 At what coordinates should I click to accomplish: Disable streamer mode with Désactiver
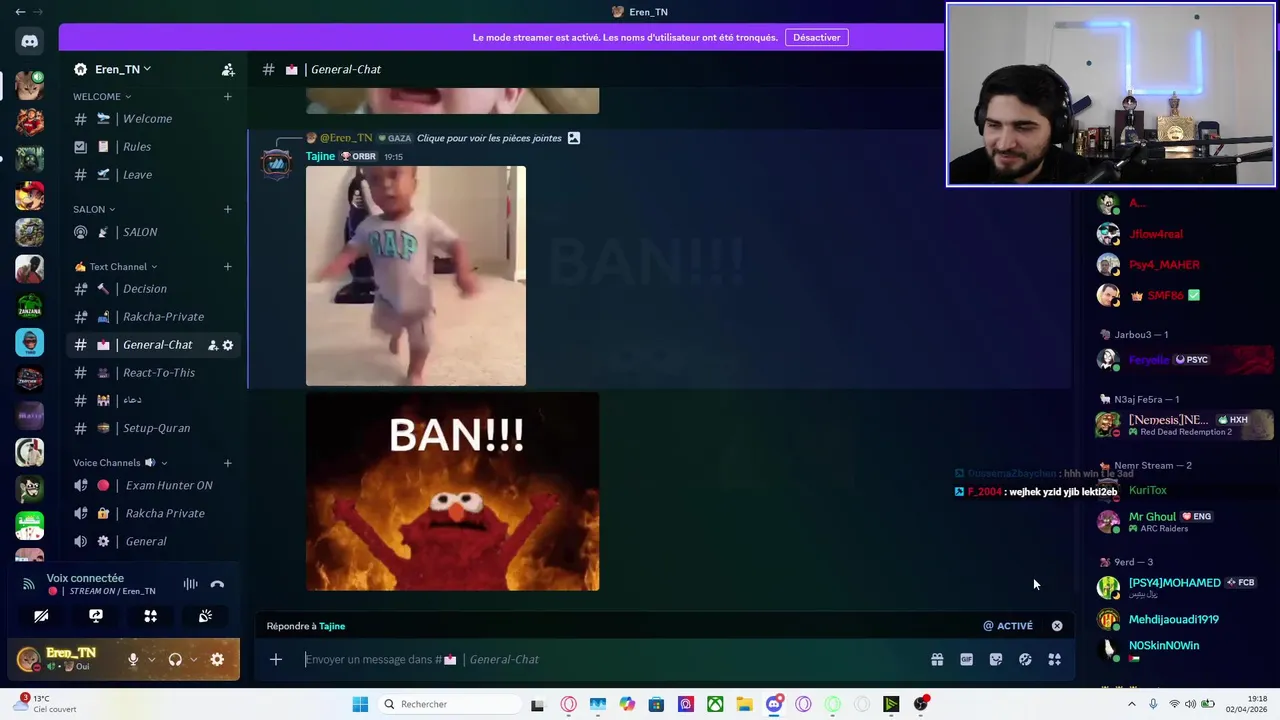[x=817, y=37]
